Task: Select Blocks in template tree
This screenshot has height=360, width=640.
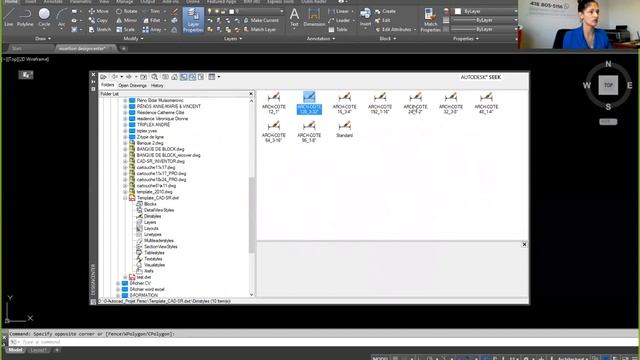Action: click(x=150, y=204)
